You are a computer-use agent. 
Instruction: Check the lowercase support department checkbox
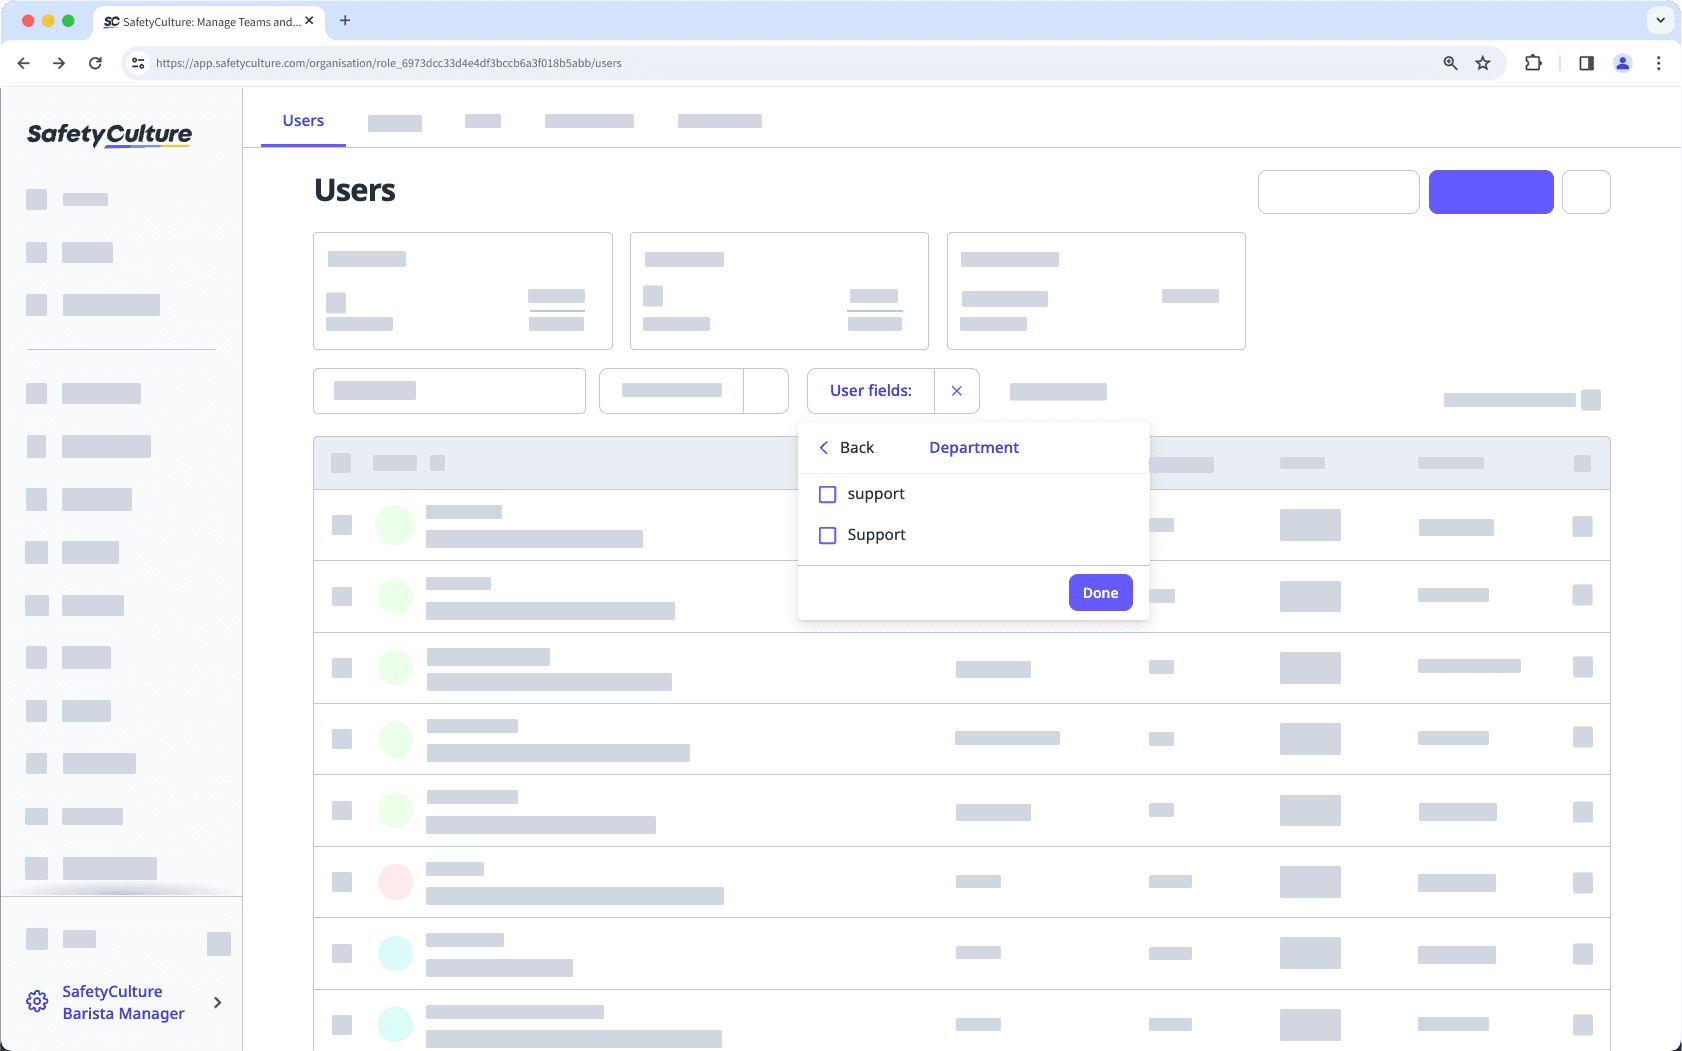pos(827,493)
